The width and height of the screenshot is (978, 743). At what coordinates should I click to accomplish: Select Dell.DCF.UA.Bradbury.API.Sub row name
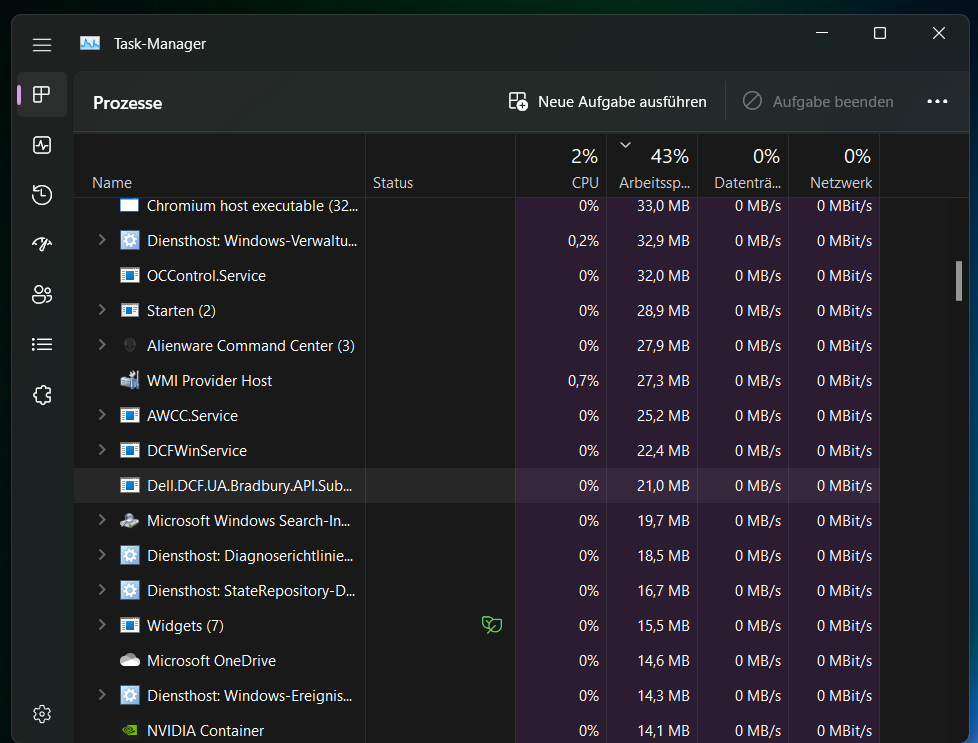click(249, 485)
